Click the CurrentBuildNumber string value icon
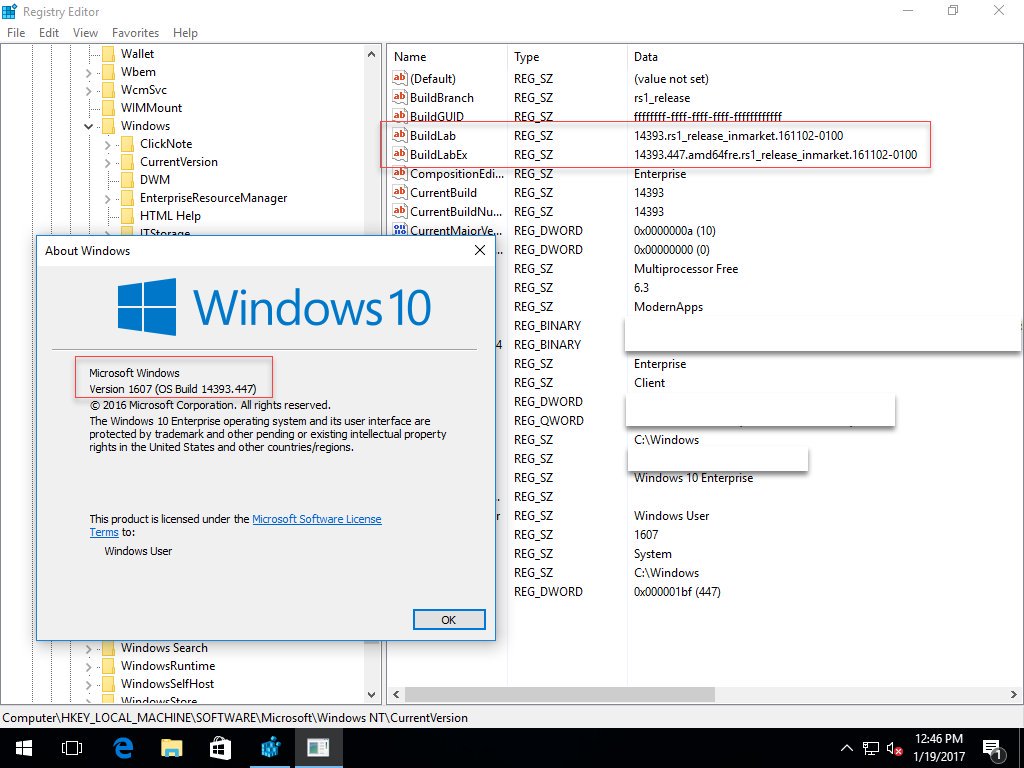This screenshot has width=1024, height=768. pyautogui.click(x=400, y=211)
